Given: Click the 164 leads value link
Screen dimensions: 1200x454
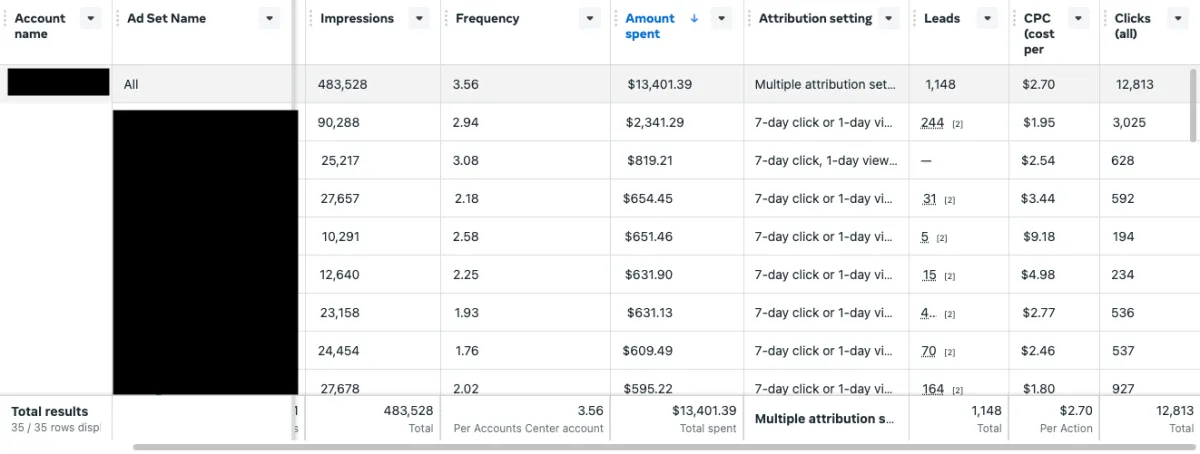Looking at the screenshot, I should 933,389.
